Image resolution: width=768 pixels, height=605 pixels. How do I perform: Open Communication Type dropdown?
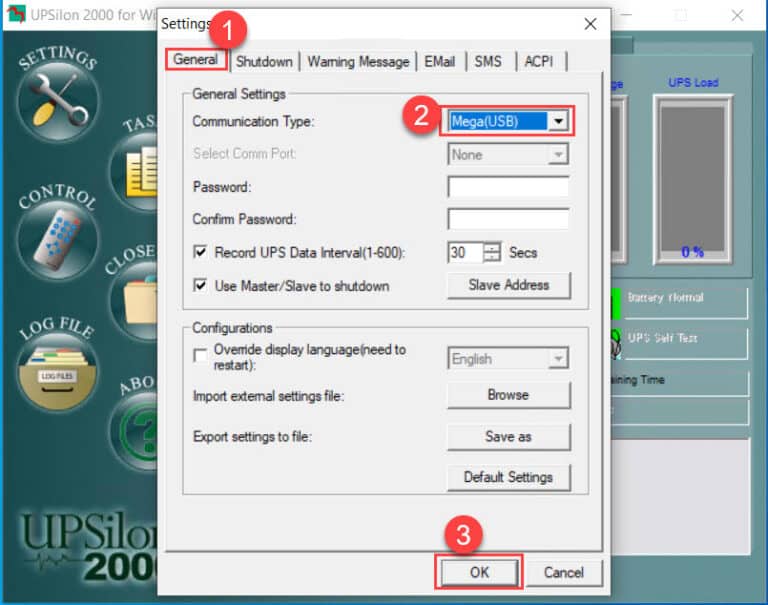(x=558, y=121)
